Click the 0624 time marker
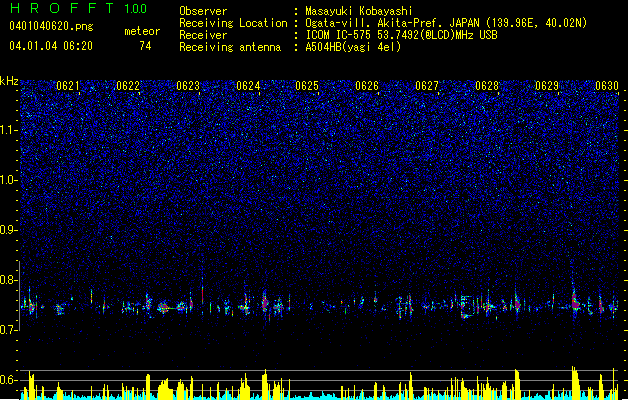 click(x=248, y=86)
